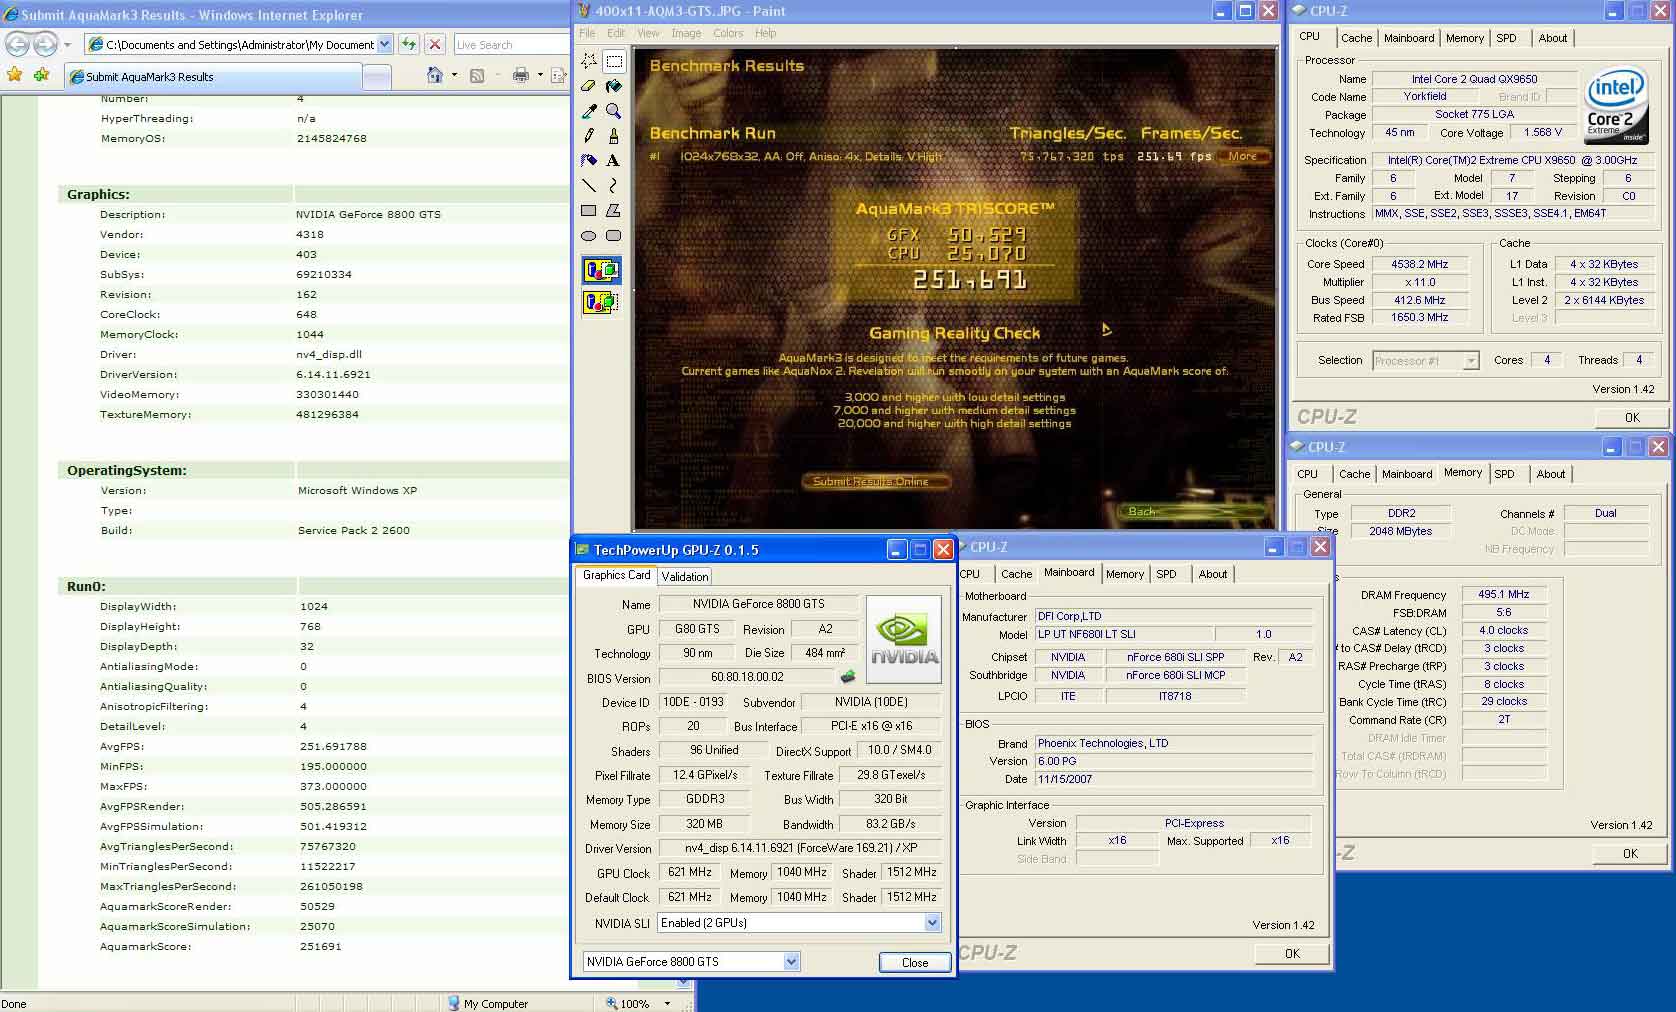Open the SPD tab in the Motherboard CPU-Z window

1166,574
